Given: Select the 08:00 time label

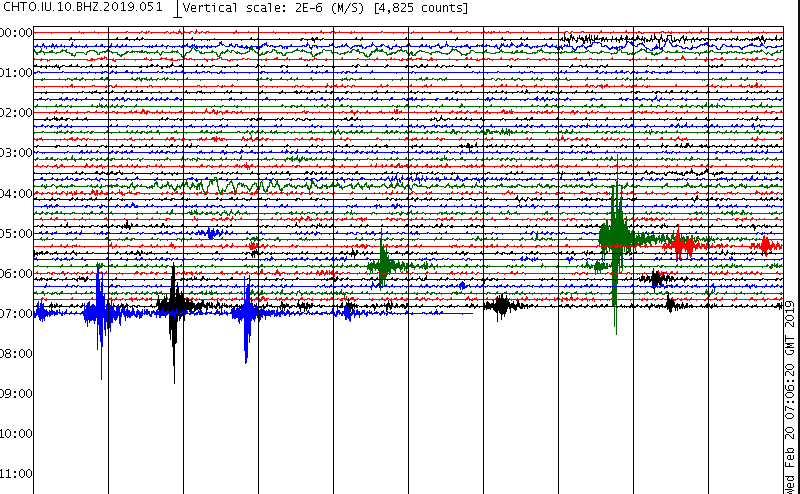Looking at the screenshot, I should click(x=16, y=354).
